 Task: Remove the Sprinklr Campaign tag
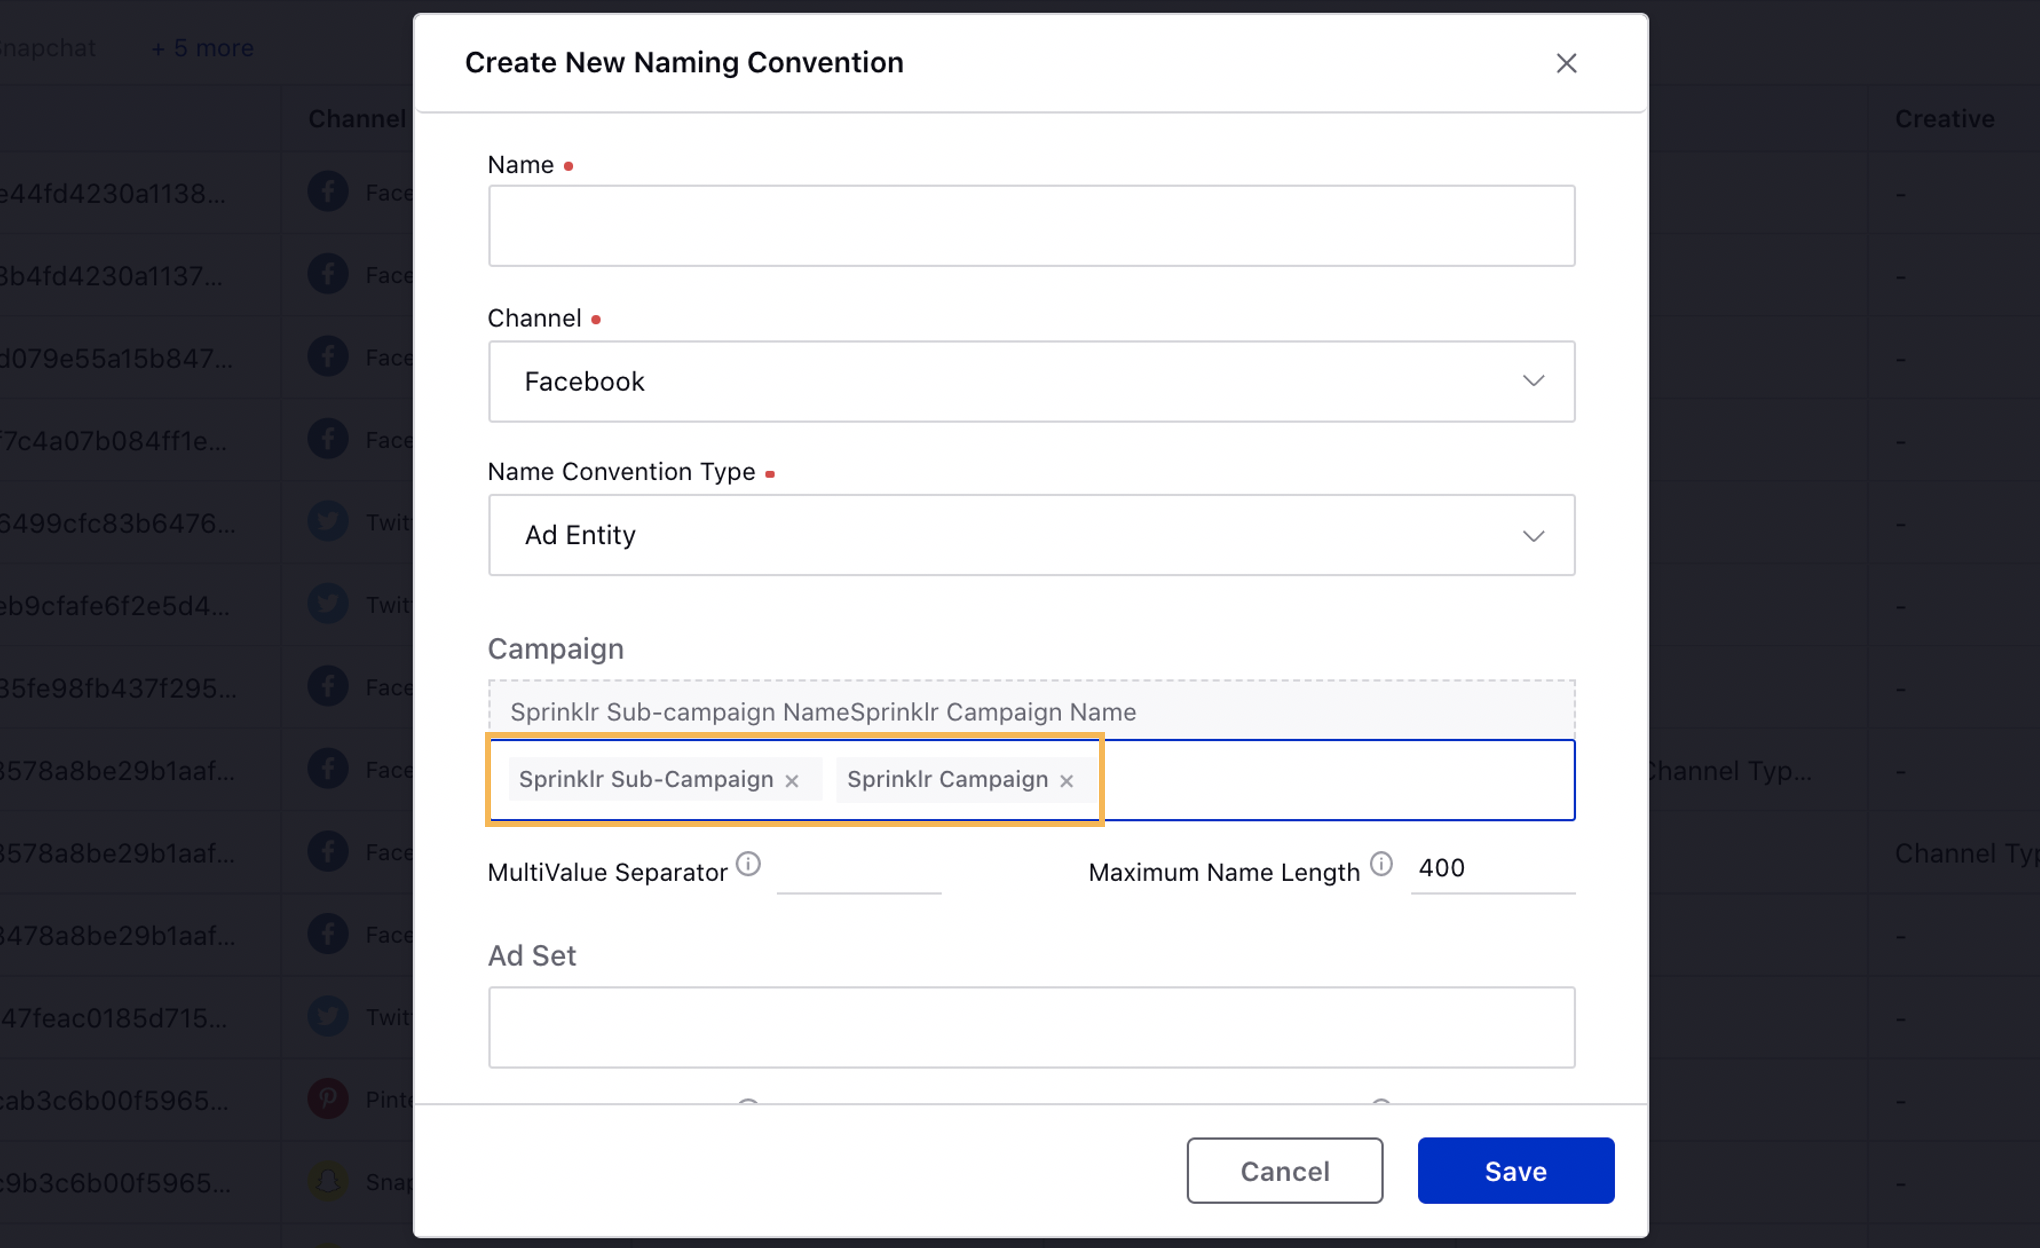tap(1067, 780)
